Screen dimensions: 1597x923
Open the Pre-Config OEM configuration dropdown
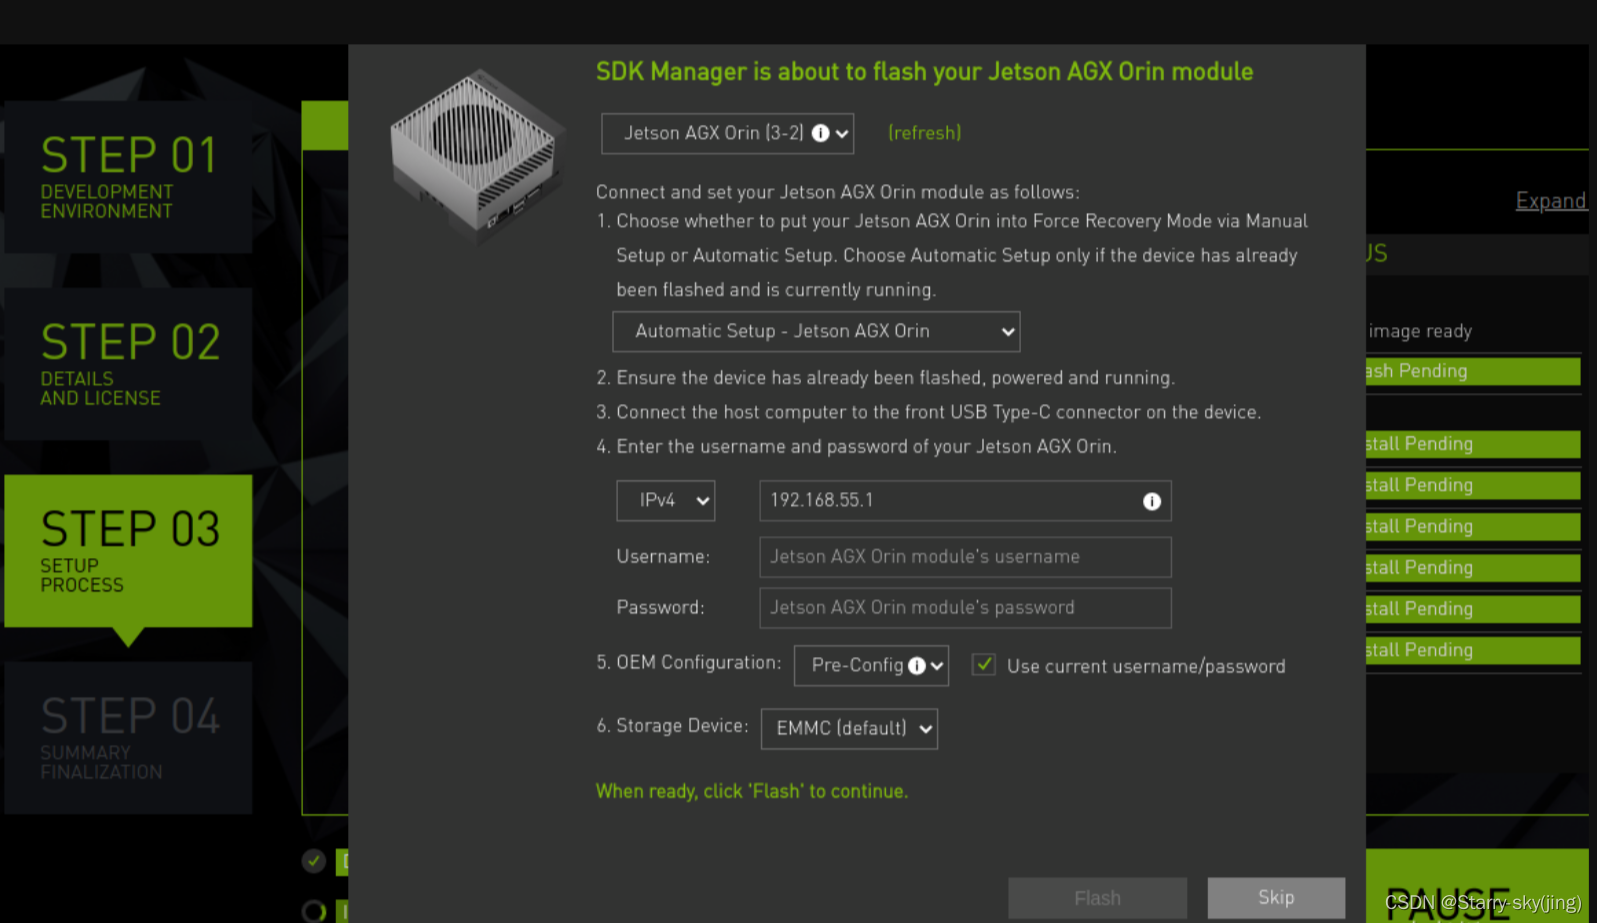[x=871, y=666]
